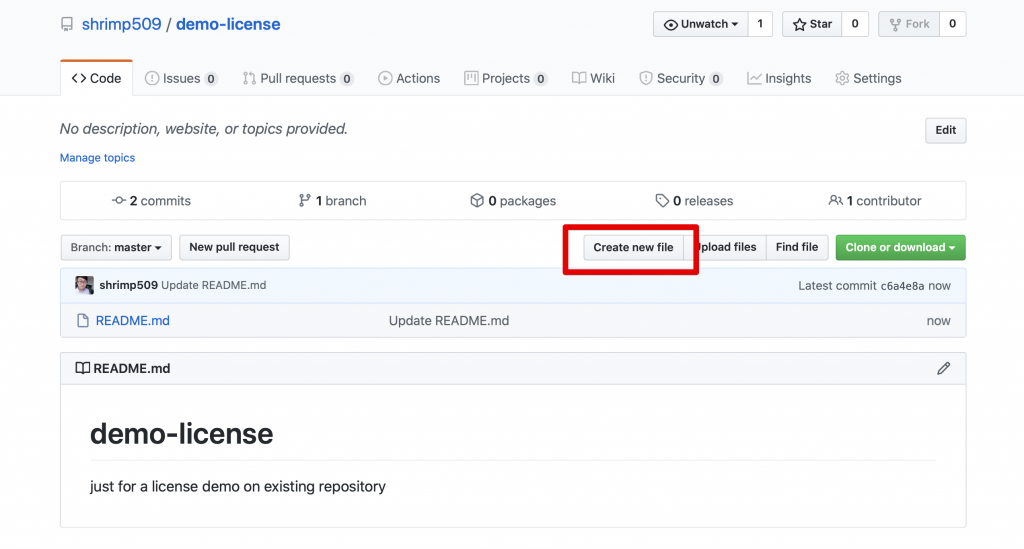
Task: Open the repository Settings tab
Action: pos(868,78)
